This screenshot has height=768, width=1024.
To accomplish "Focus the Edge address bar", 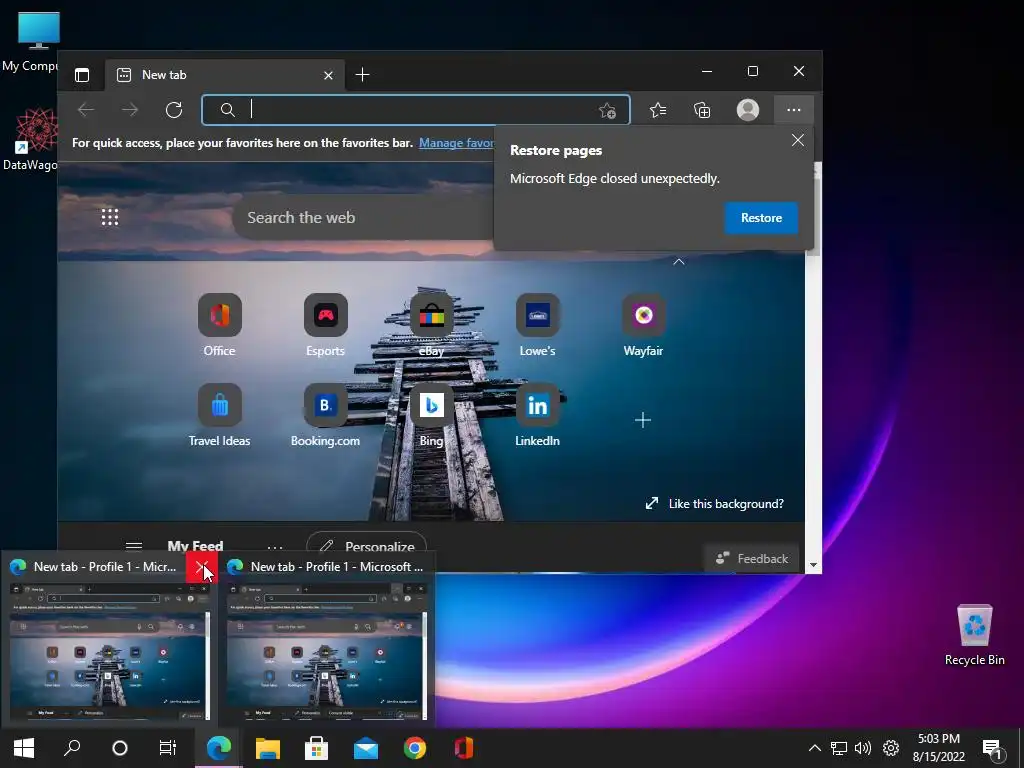I will tap(416, 110).
